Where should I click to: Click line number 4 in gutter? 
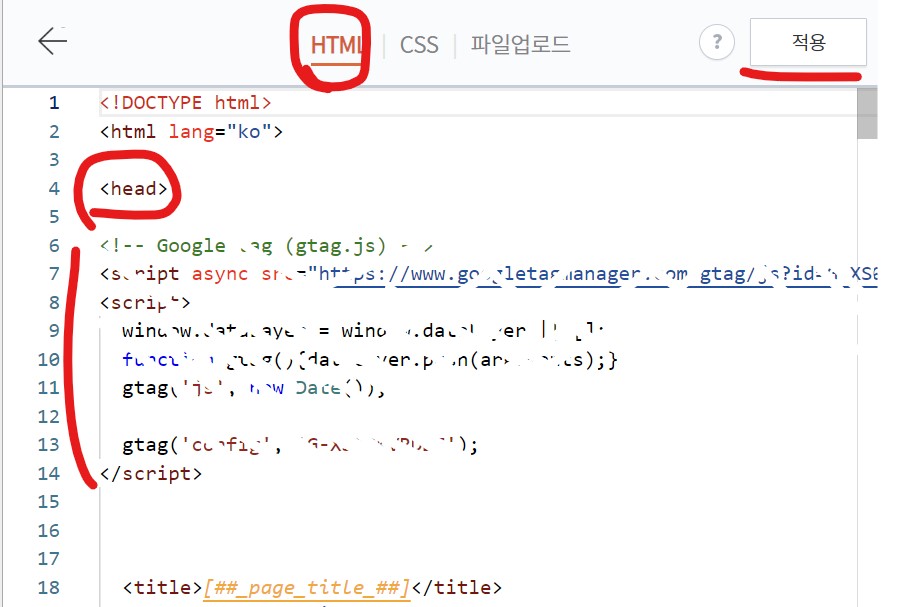coord(54,188)
